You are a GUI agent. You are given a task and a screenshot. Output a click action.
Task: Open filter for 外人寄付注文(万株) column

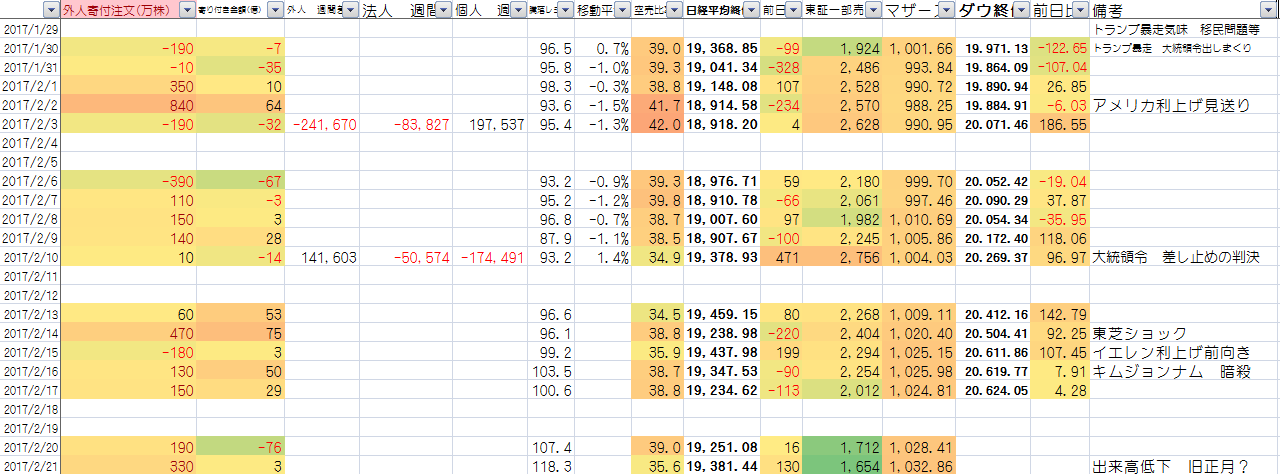186,11
